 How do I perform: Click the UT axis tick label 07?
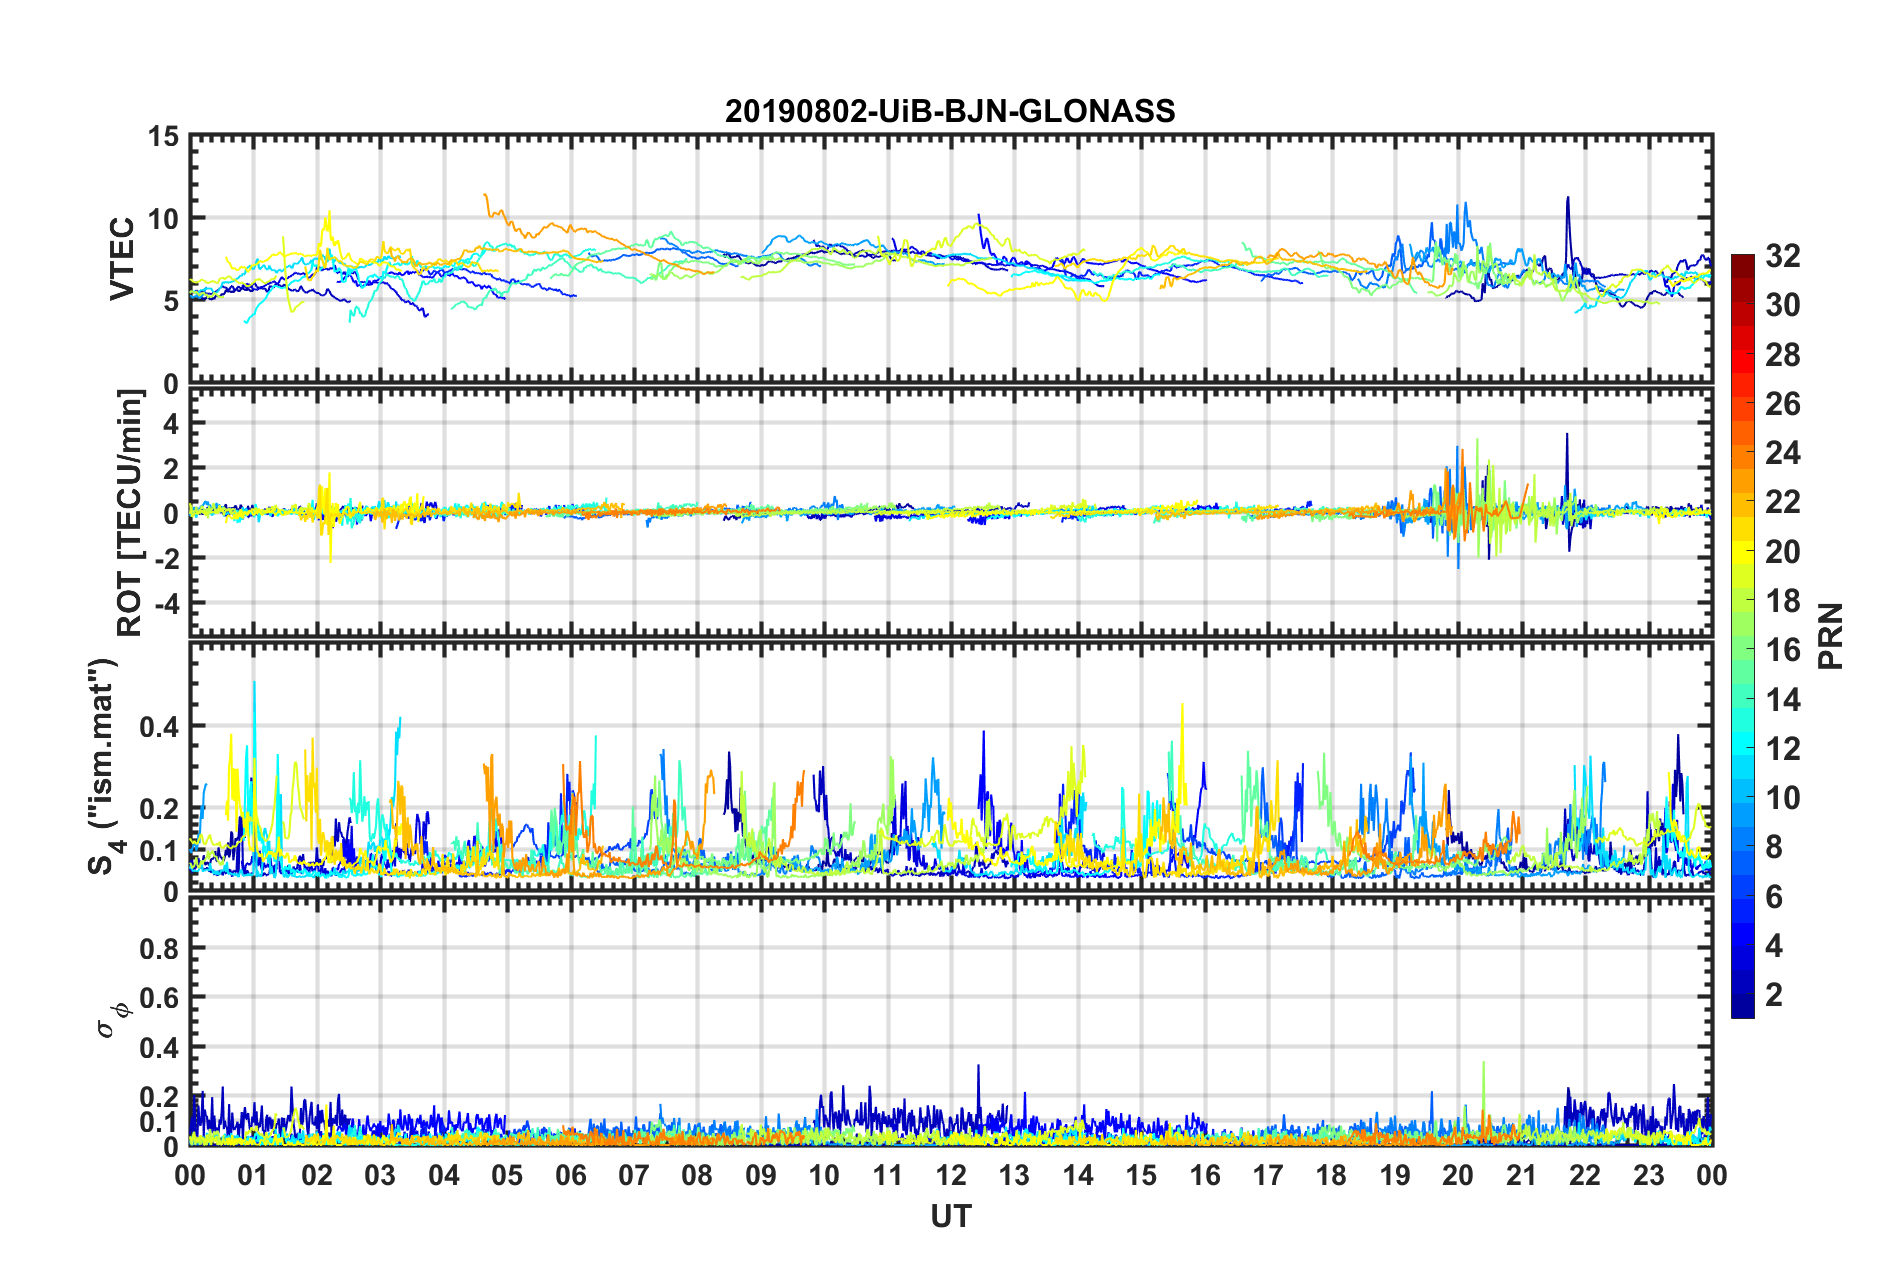[634, 1175]
